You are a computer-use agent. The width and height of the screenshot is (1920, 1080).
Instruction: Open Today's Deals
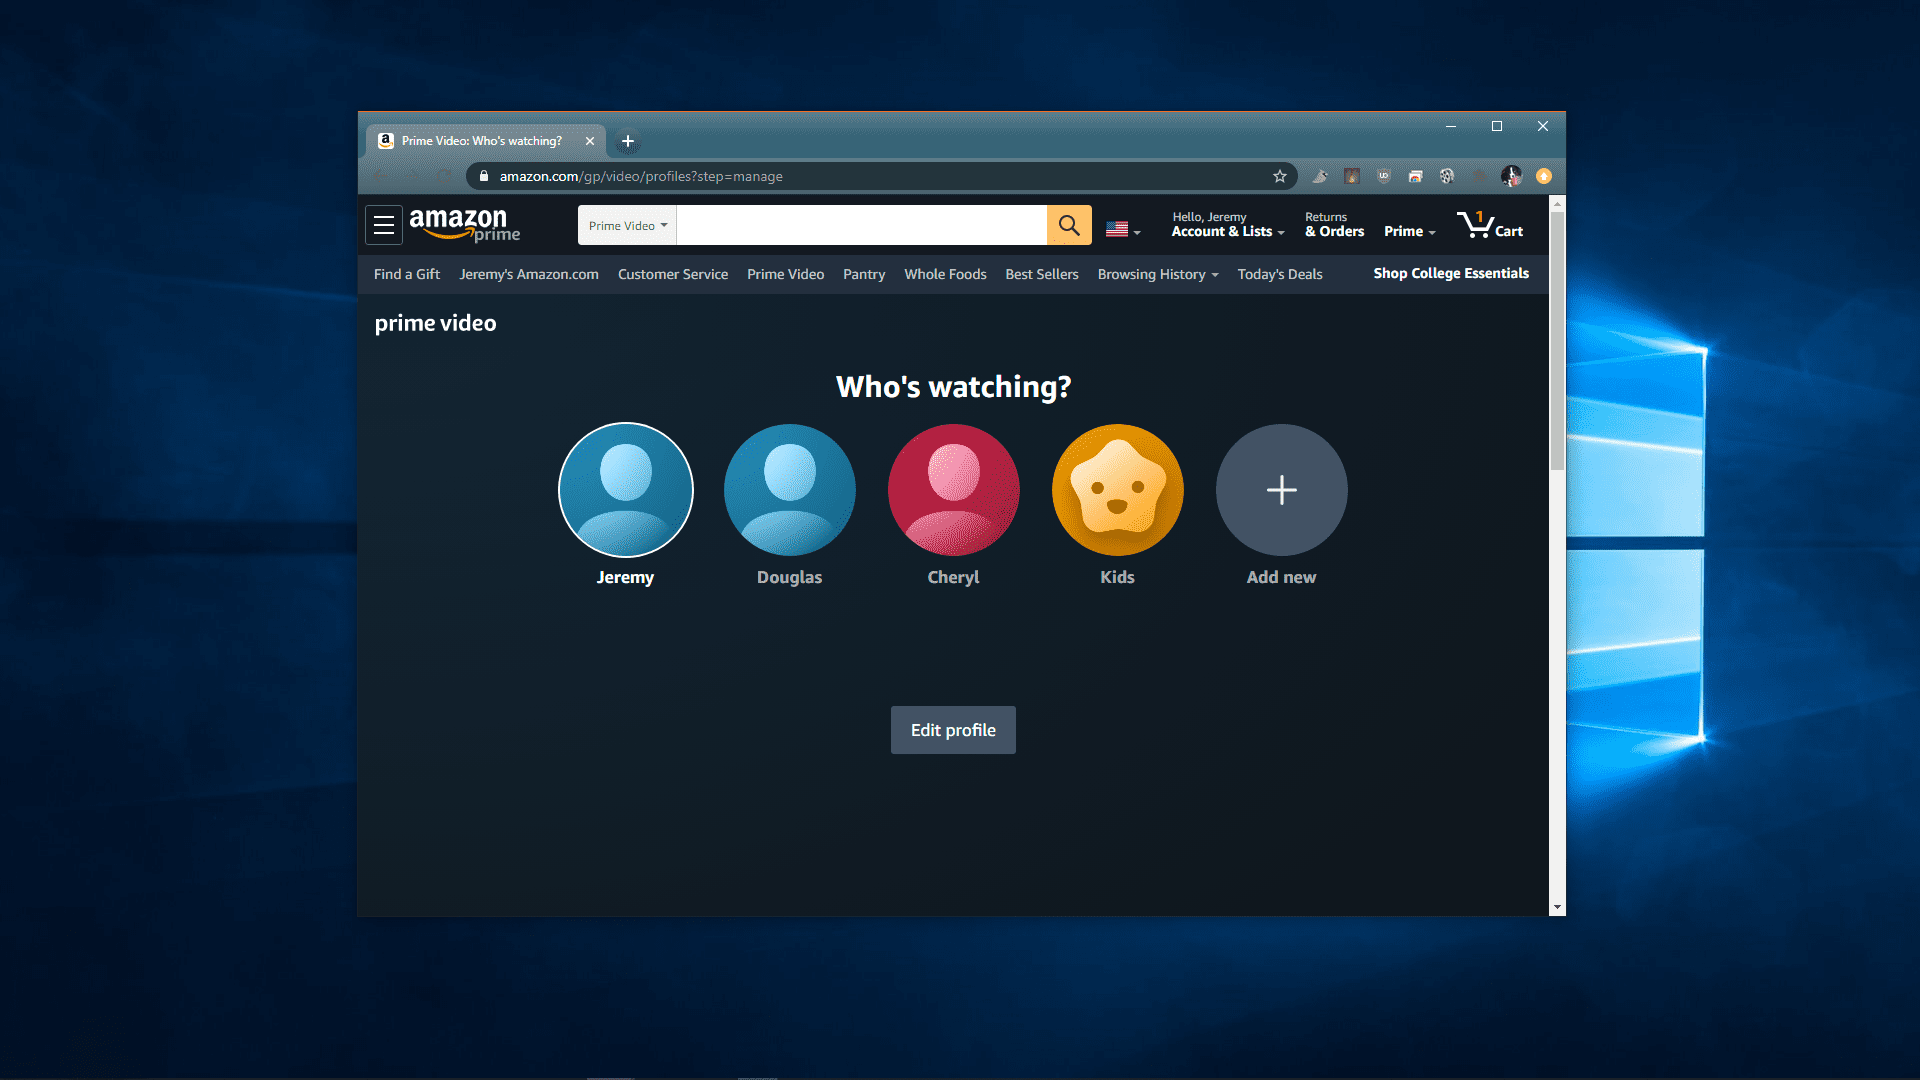pos(1280,274)
